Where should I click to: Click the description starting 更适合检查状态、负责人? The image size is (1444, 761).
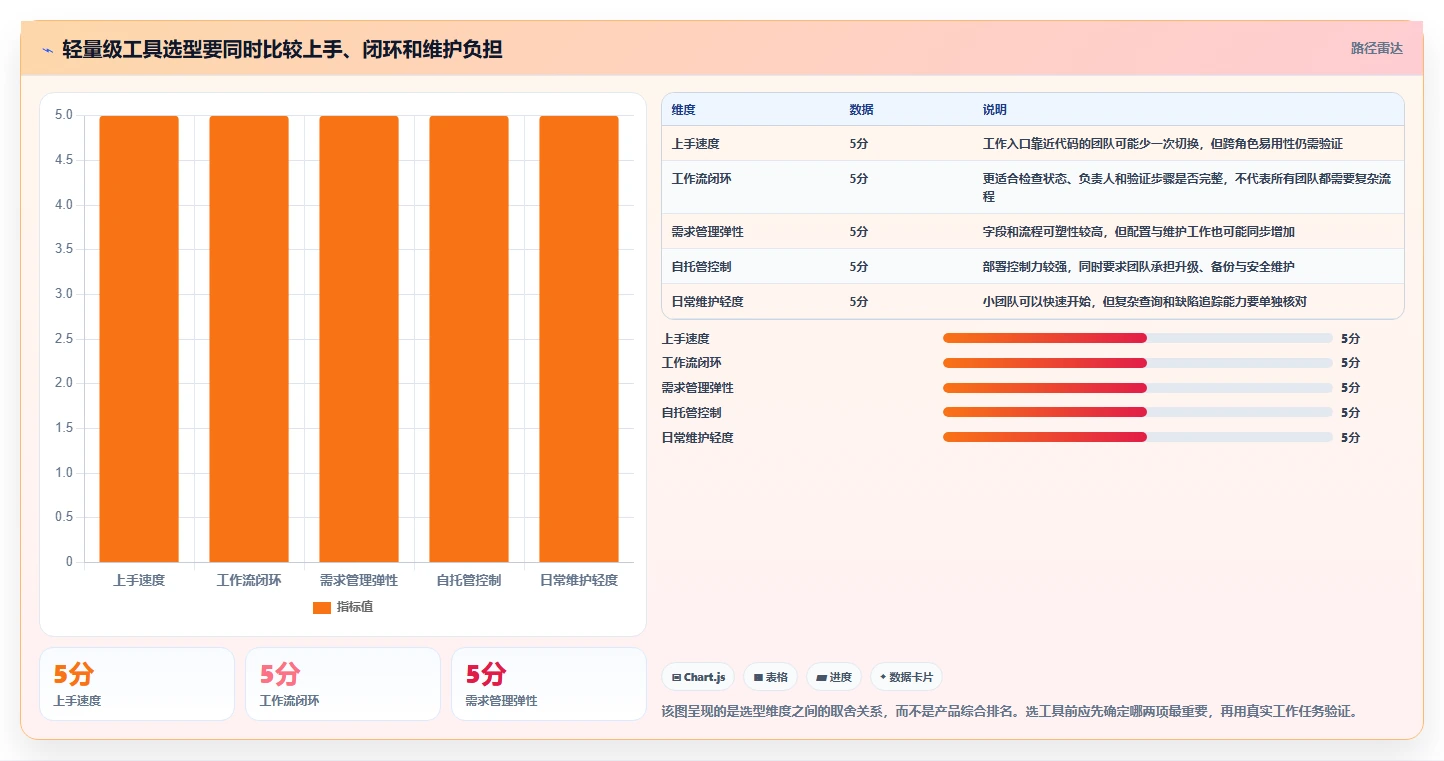pos(1187,188)
